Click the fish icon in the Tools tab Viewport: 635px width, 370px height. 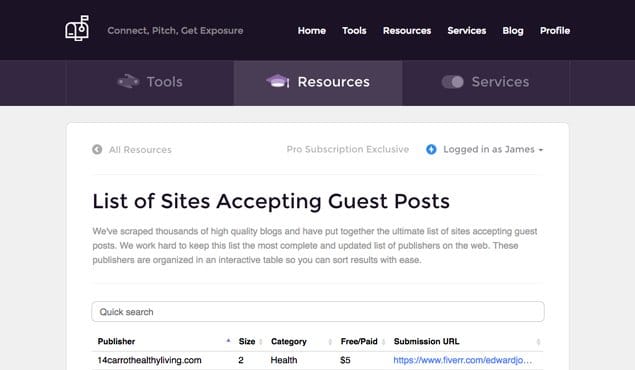click(128, 81)
